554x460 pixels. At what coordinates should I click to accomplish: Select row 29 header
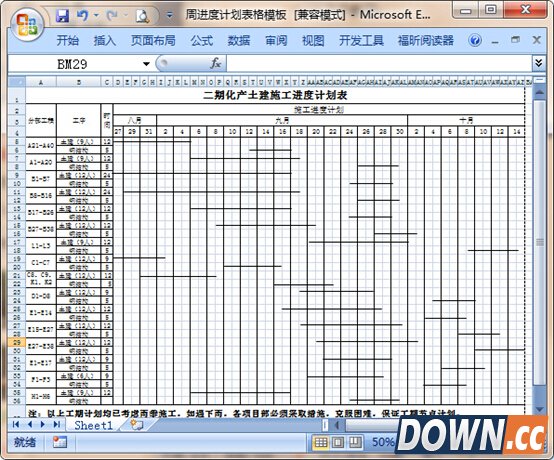[17, 342]
